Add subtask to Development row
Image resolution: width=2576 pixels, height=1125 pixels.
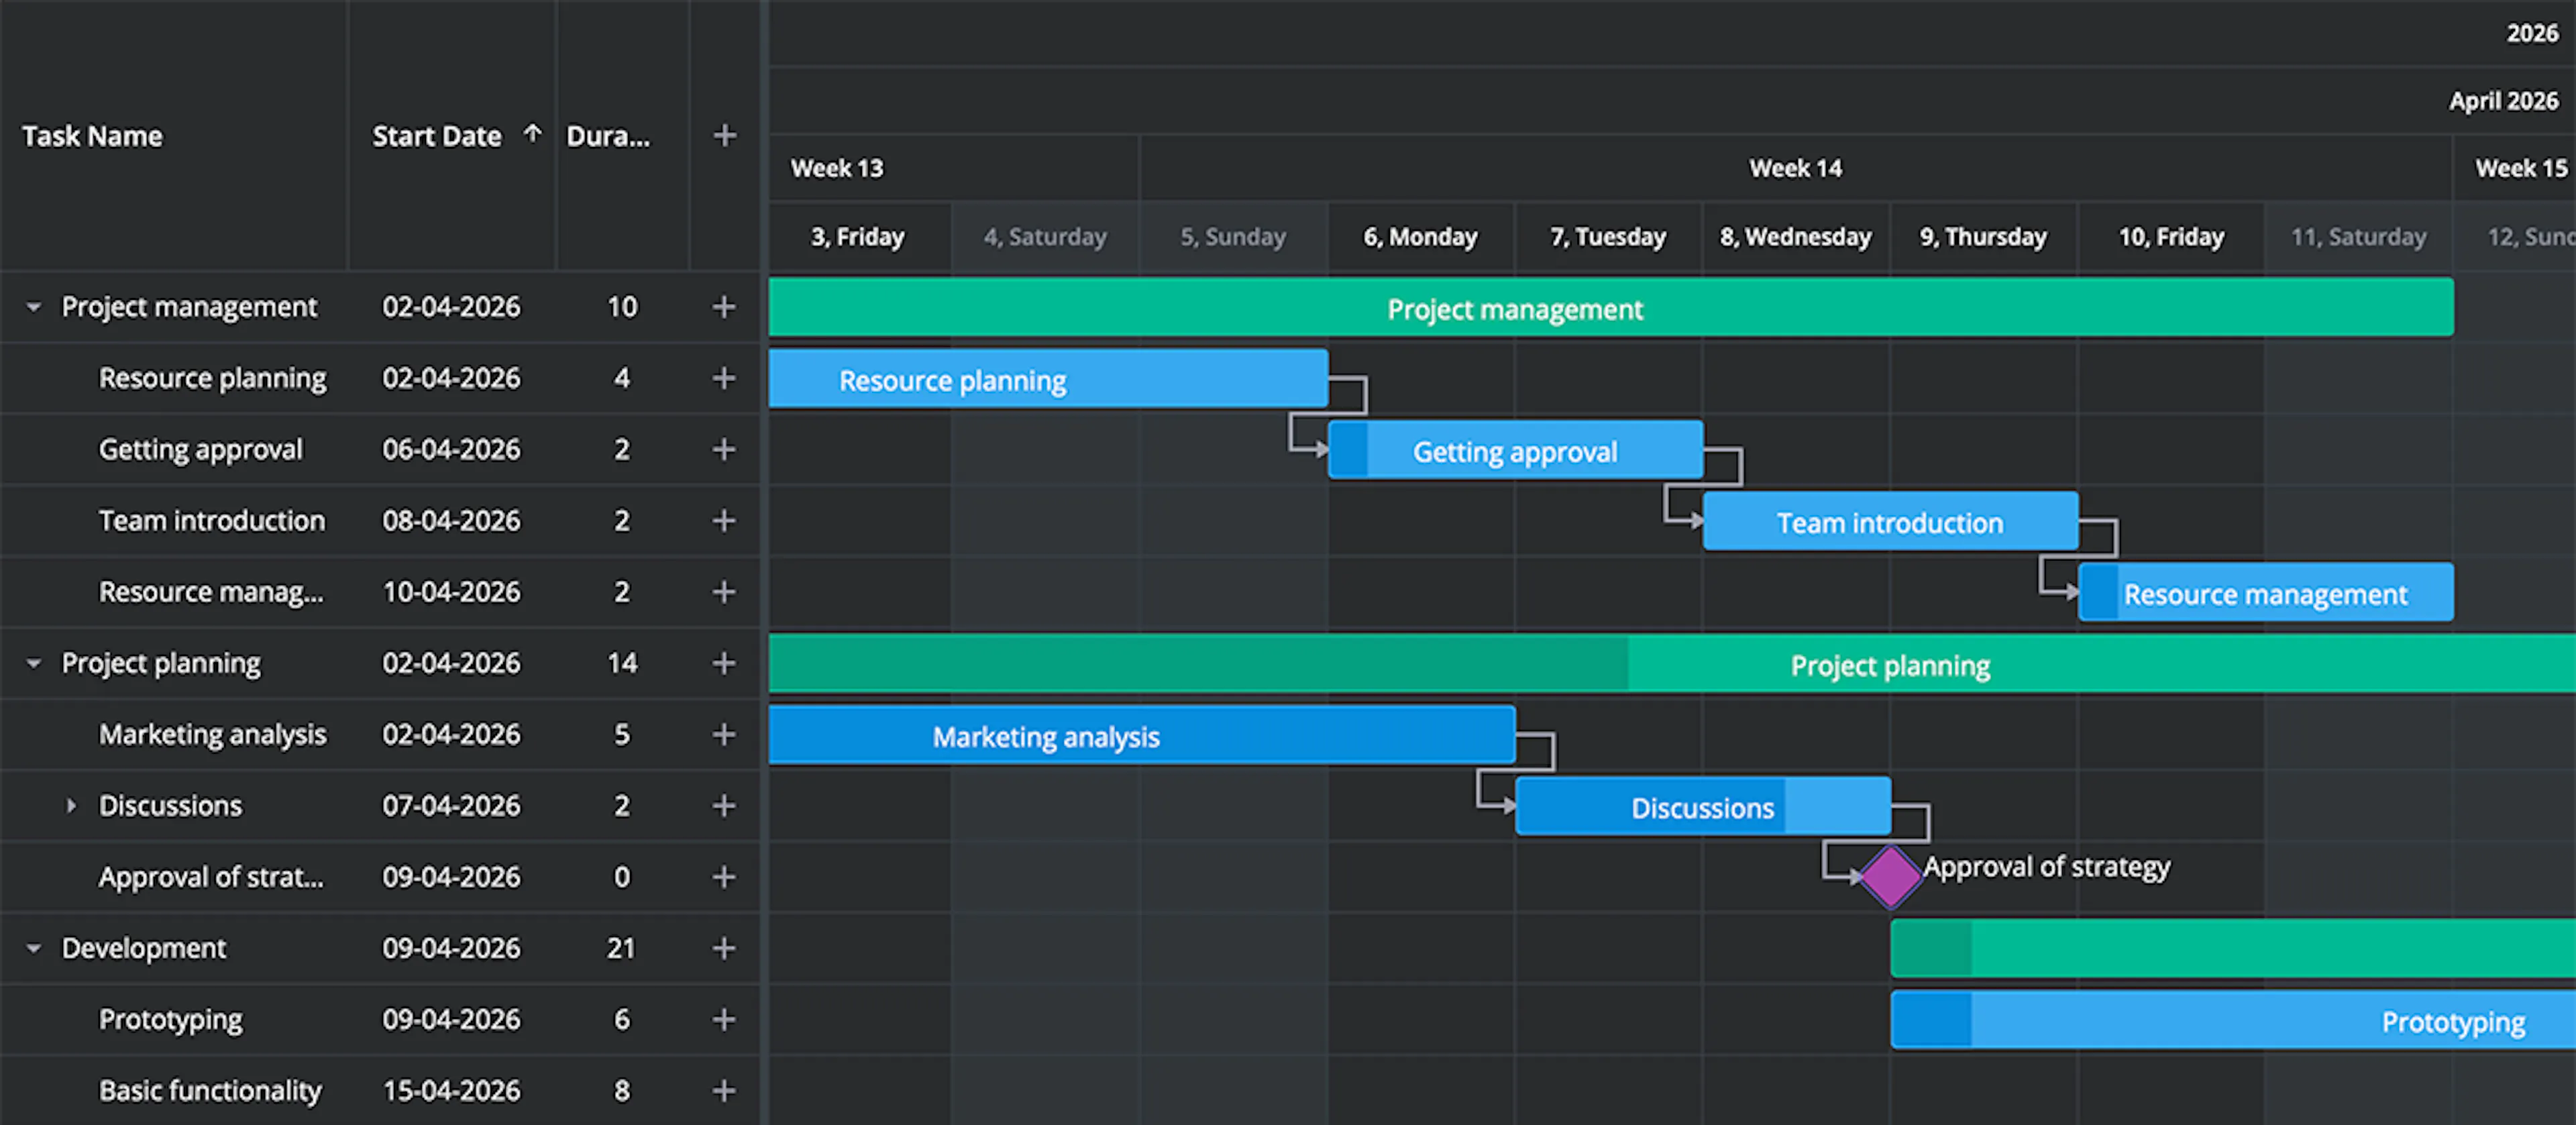coord(724,948)
